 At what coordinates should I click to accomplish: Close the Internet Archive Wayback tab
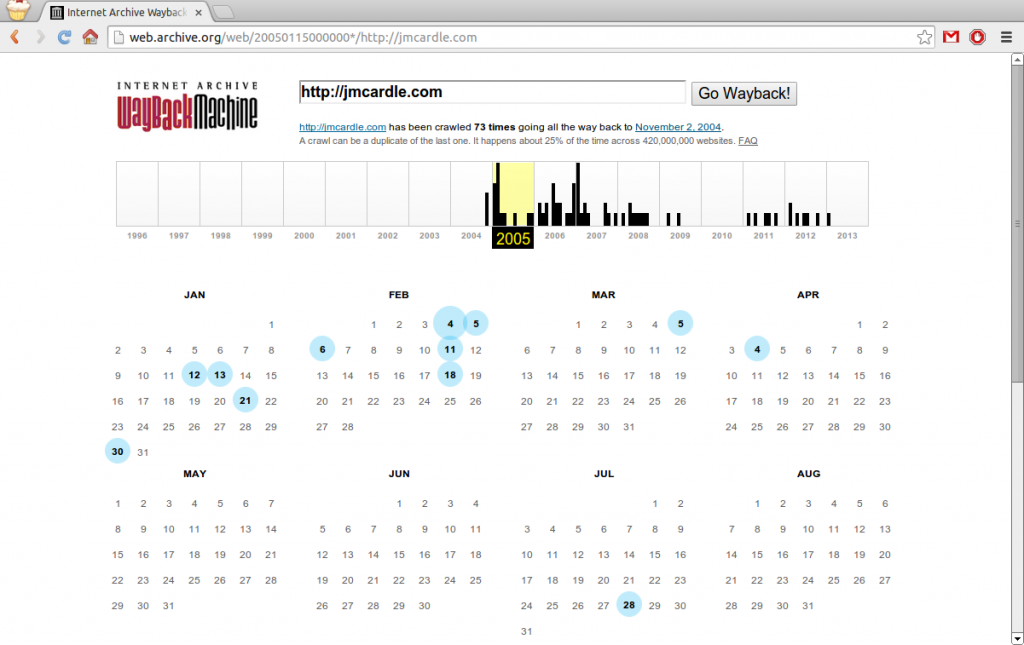[x=199, y=12]
